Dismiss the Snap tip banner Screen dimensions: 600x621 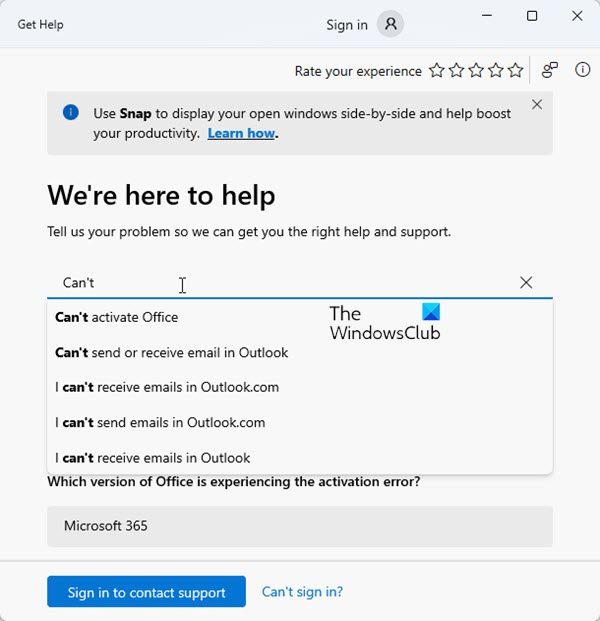(537, 105)
